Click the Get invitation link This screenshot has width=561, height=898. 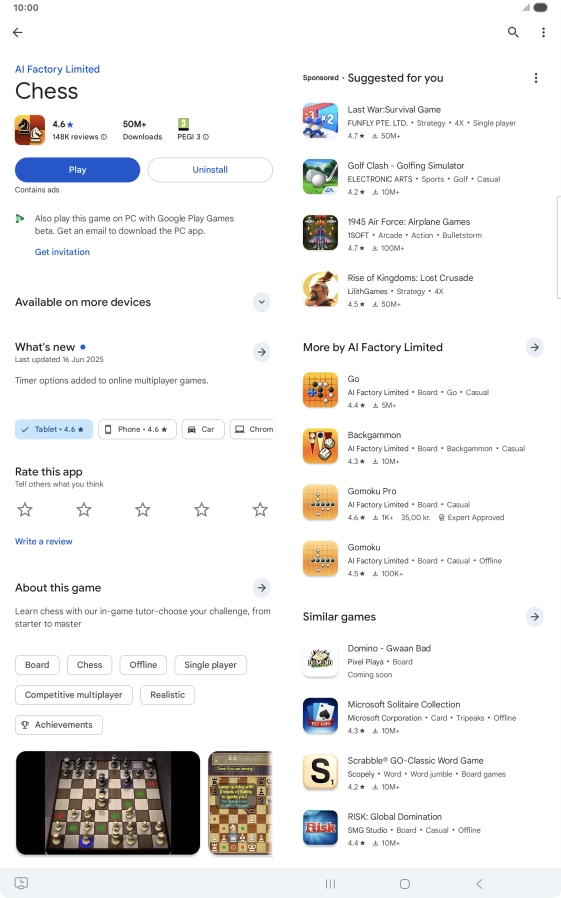[62, 252]
